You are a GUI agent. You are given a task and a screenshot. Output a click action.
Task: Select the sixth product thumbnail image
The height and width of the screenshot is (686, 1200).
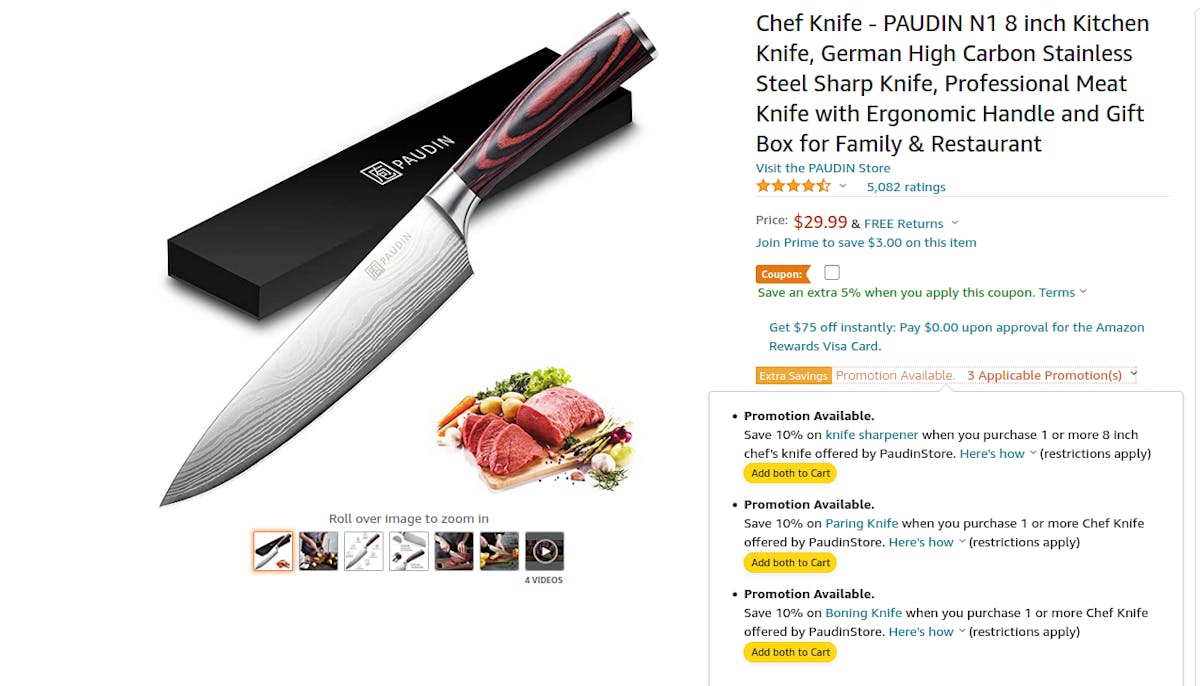click(499, 551)
